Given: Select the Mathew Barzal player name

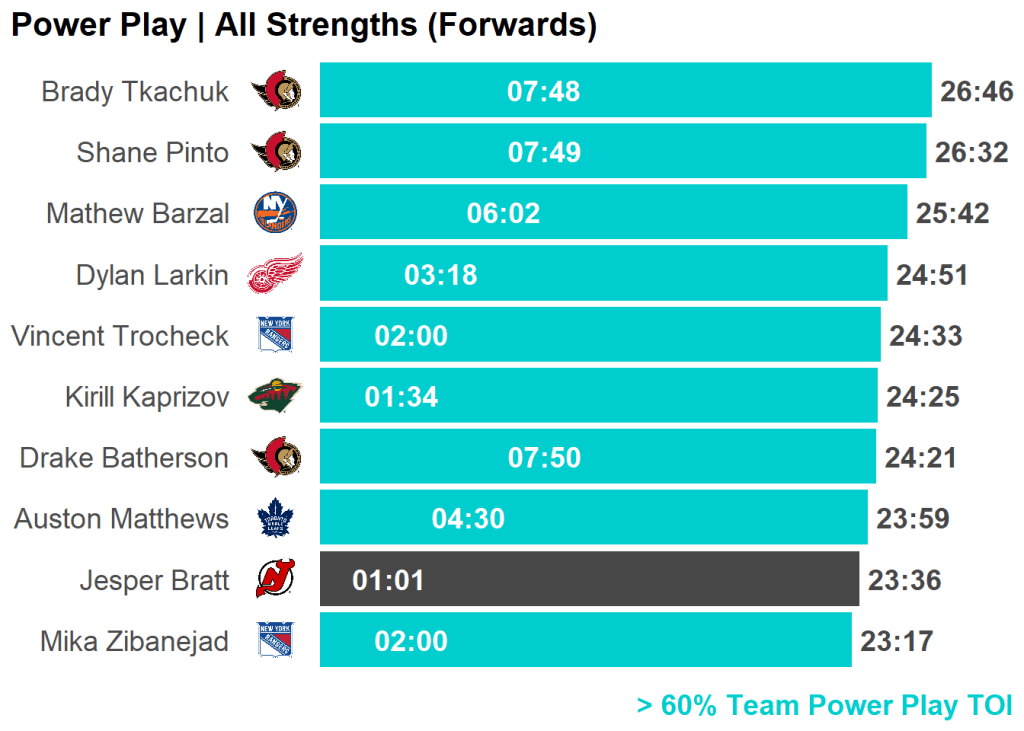Looking at the screenshot, I should coord(138,214).
